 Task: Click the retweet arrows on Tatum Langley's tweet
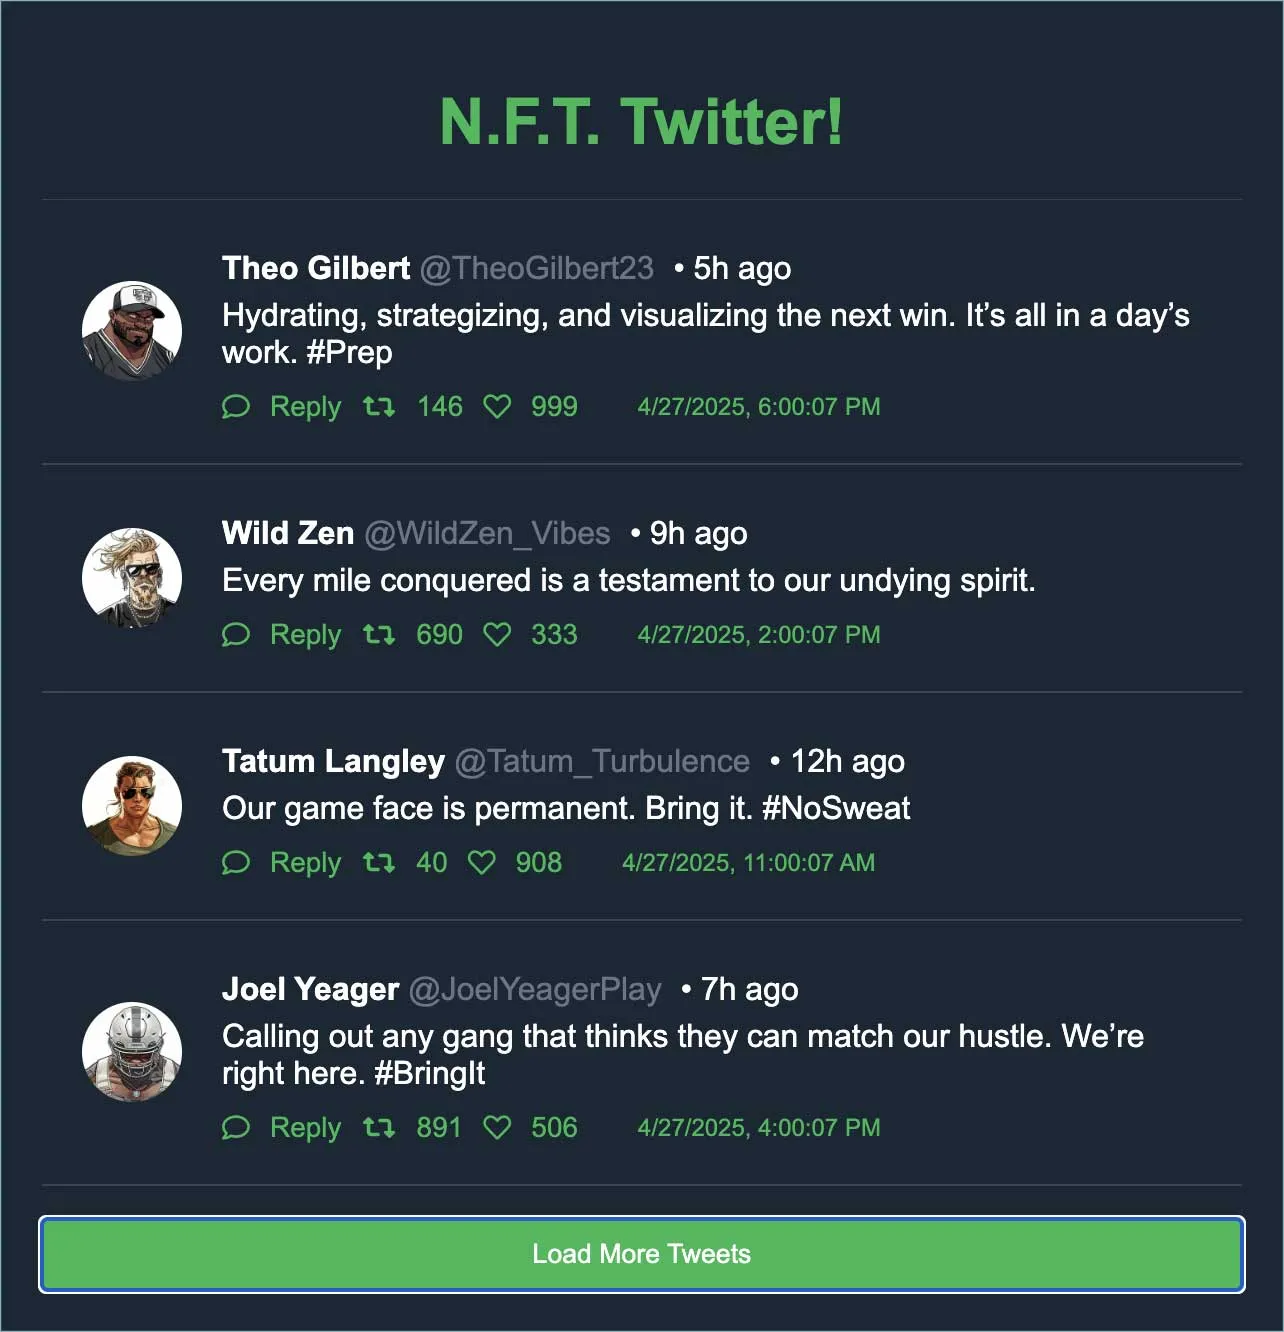point(379,862)
